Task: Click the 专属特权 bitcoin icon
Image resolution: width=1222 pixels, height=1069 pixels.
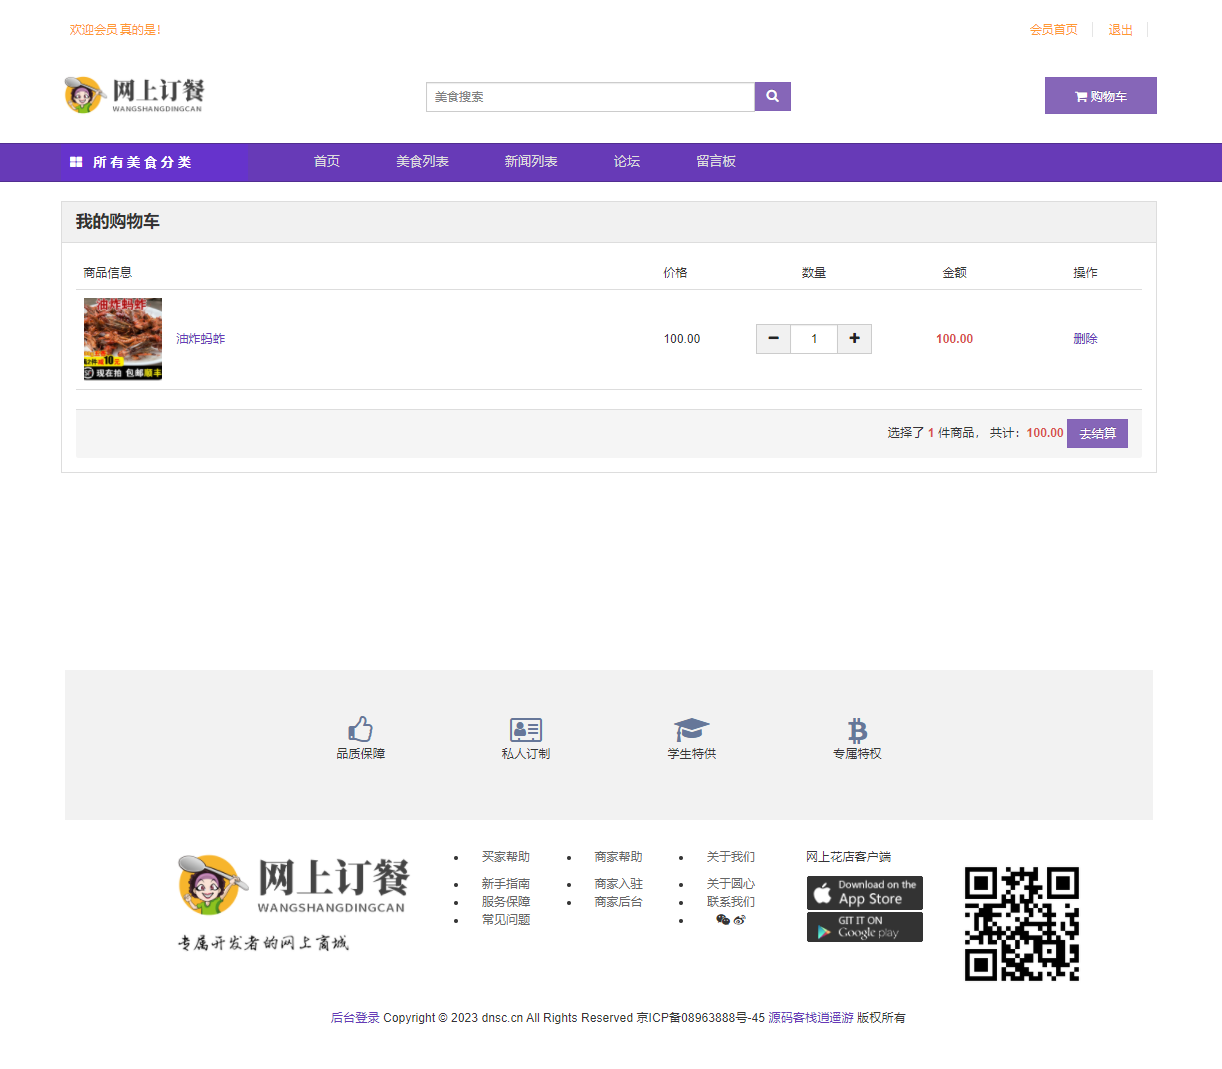Action: click(x=857, y=729)
